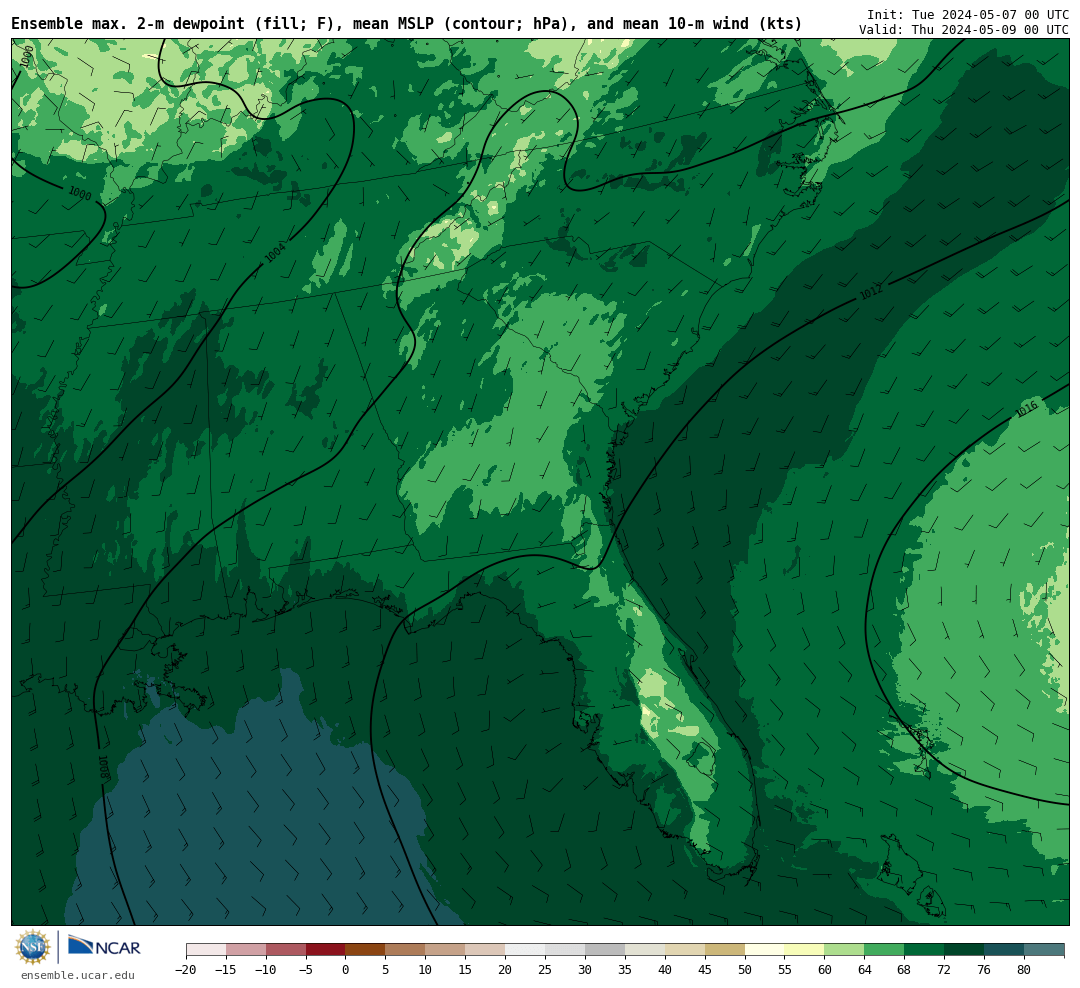Click the Init date 'Tue 2024-05-07 00 UTC'
Screen dimensions: 1080x988
coord(990,15)
